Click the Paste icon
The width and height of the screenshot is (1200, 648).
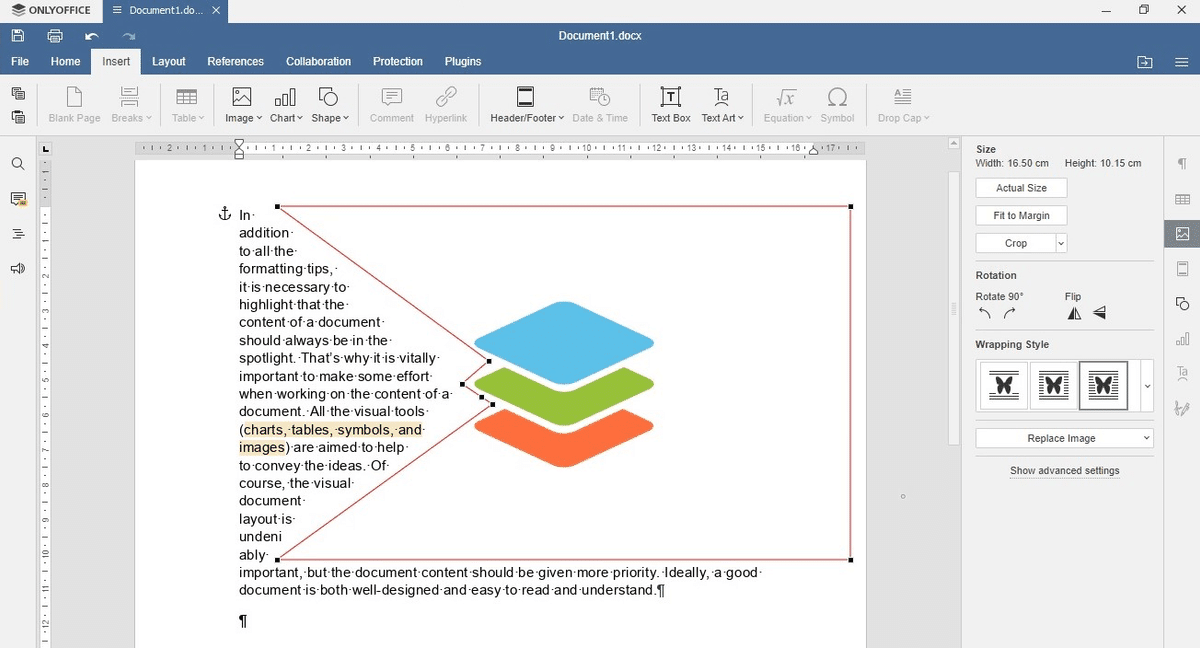tap(18, 117)
